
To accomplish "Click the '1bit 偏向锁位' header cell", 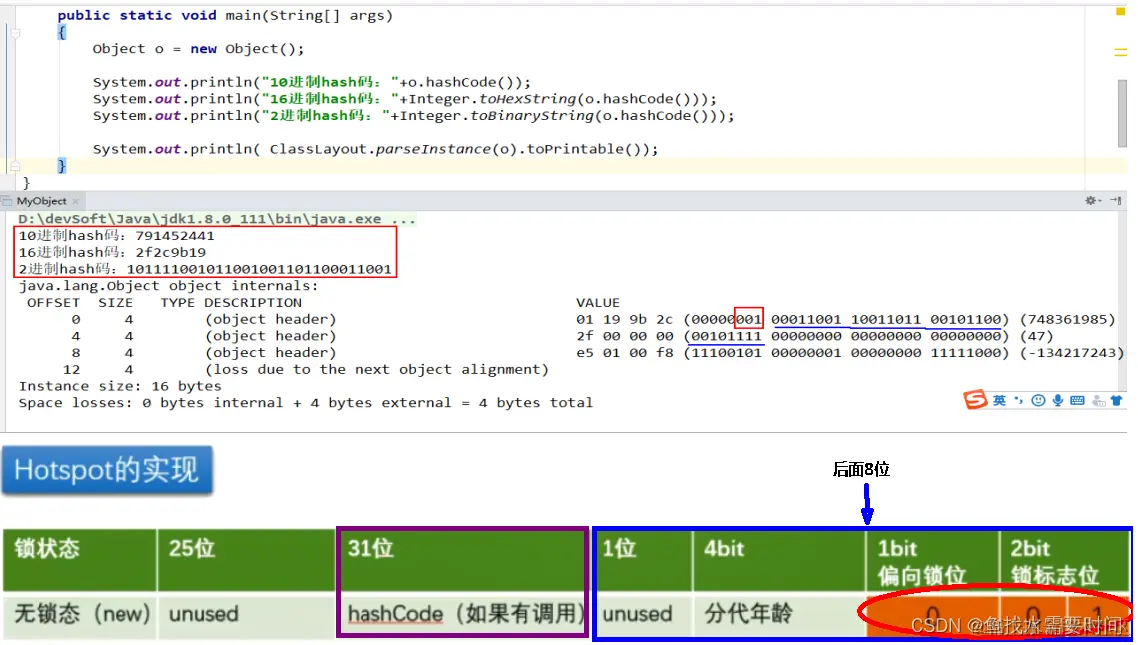I will click(933, 560).
